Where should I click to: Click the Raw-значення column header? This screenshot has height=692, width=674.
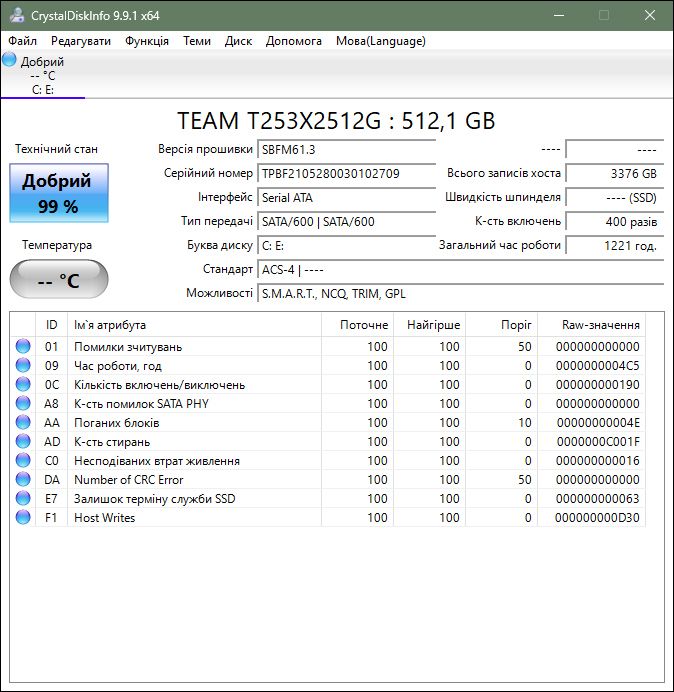[x=591, y=325]
